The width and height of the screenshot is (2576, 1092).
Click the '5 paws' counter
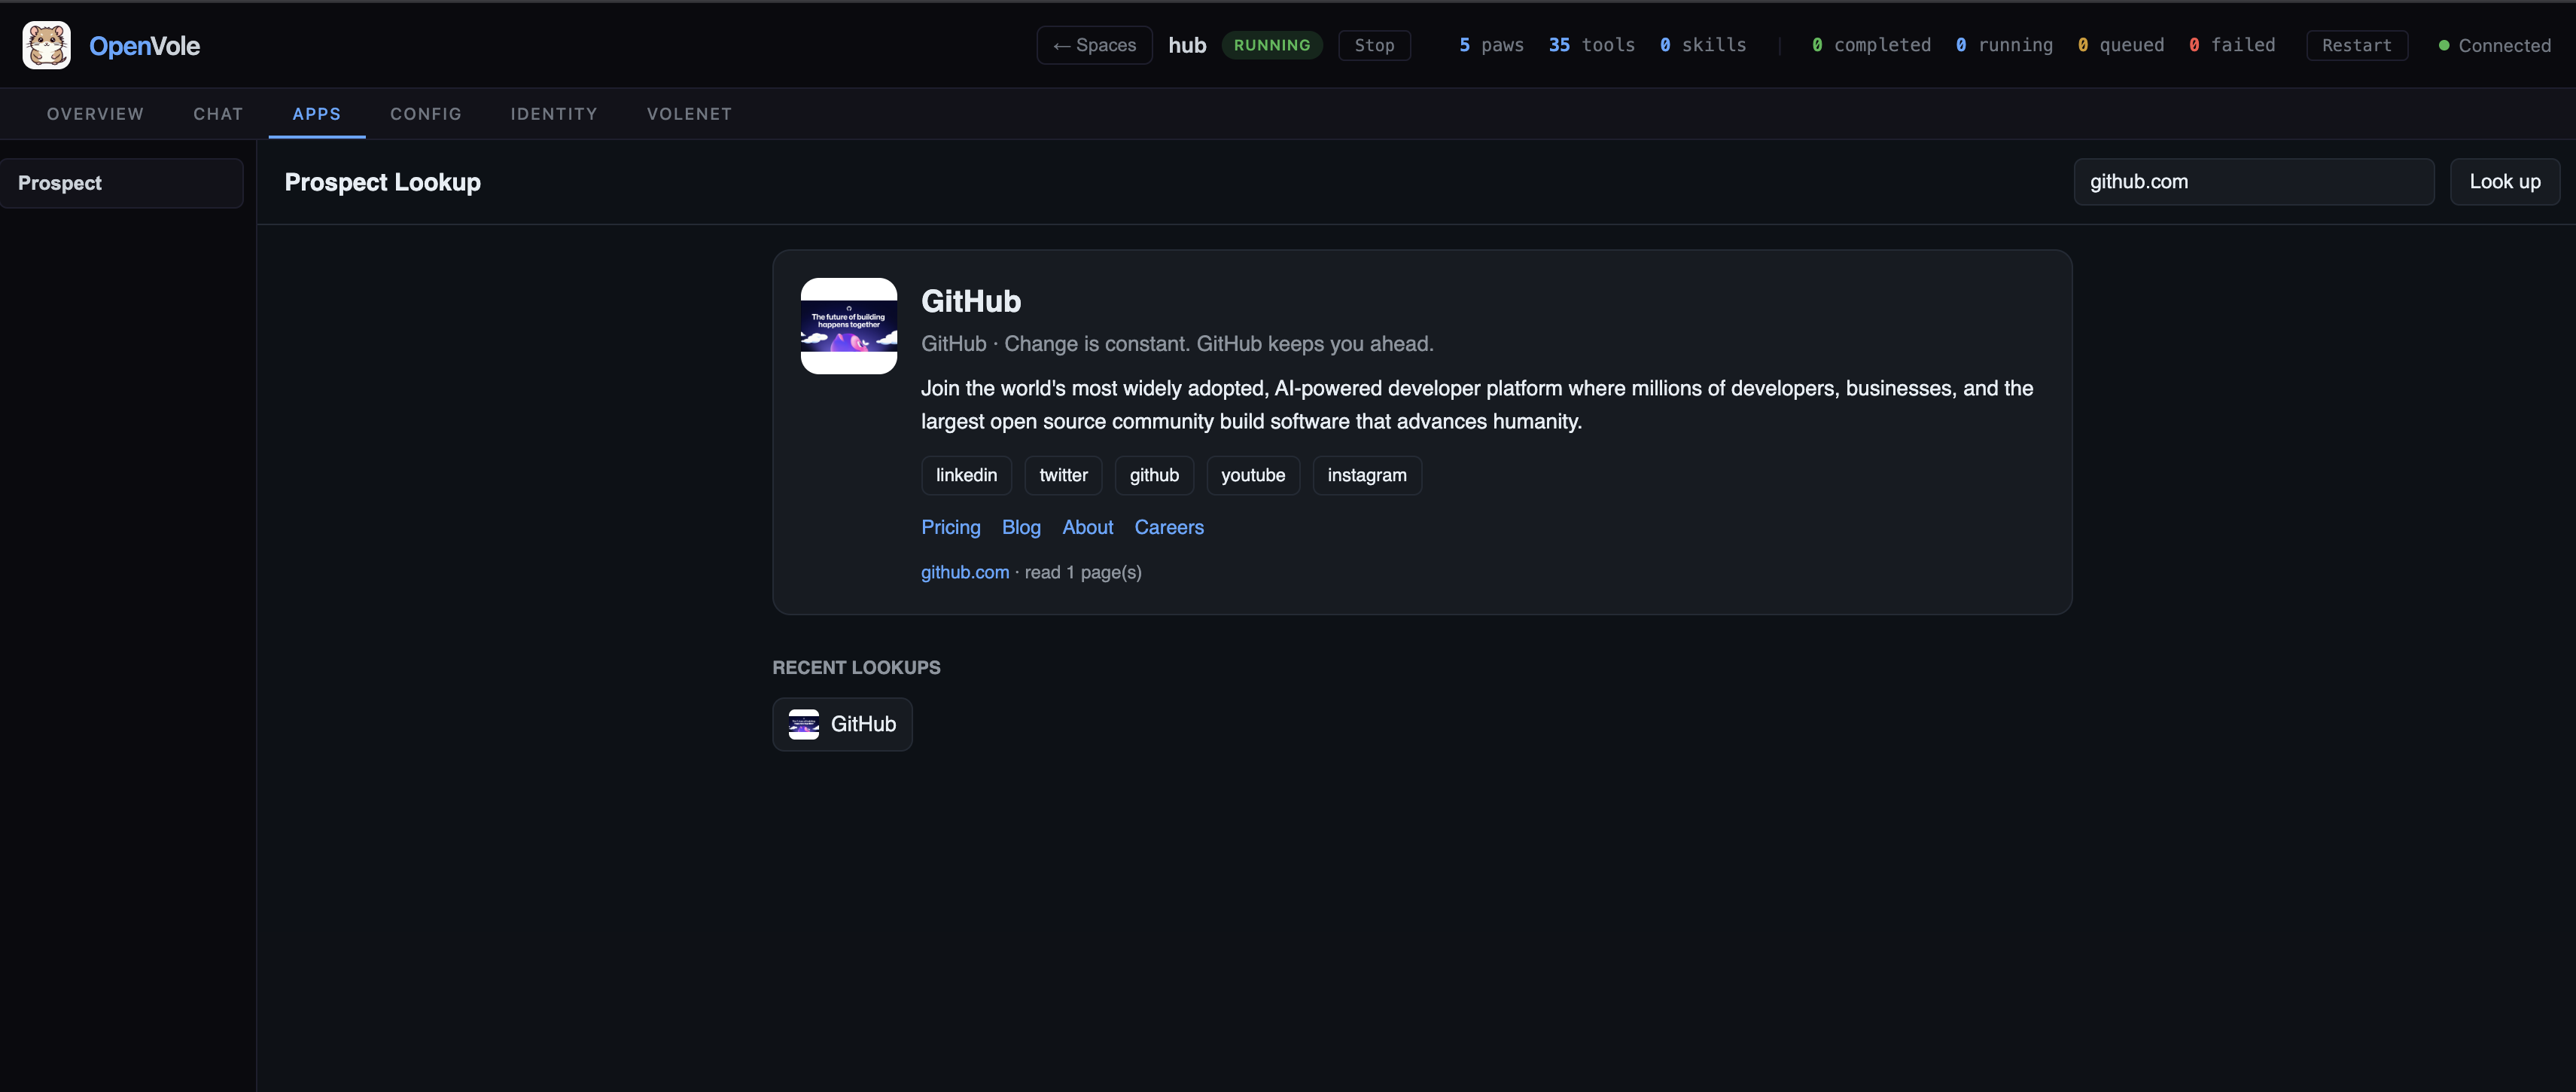[1491, 45]
